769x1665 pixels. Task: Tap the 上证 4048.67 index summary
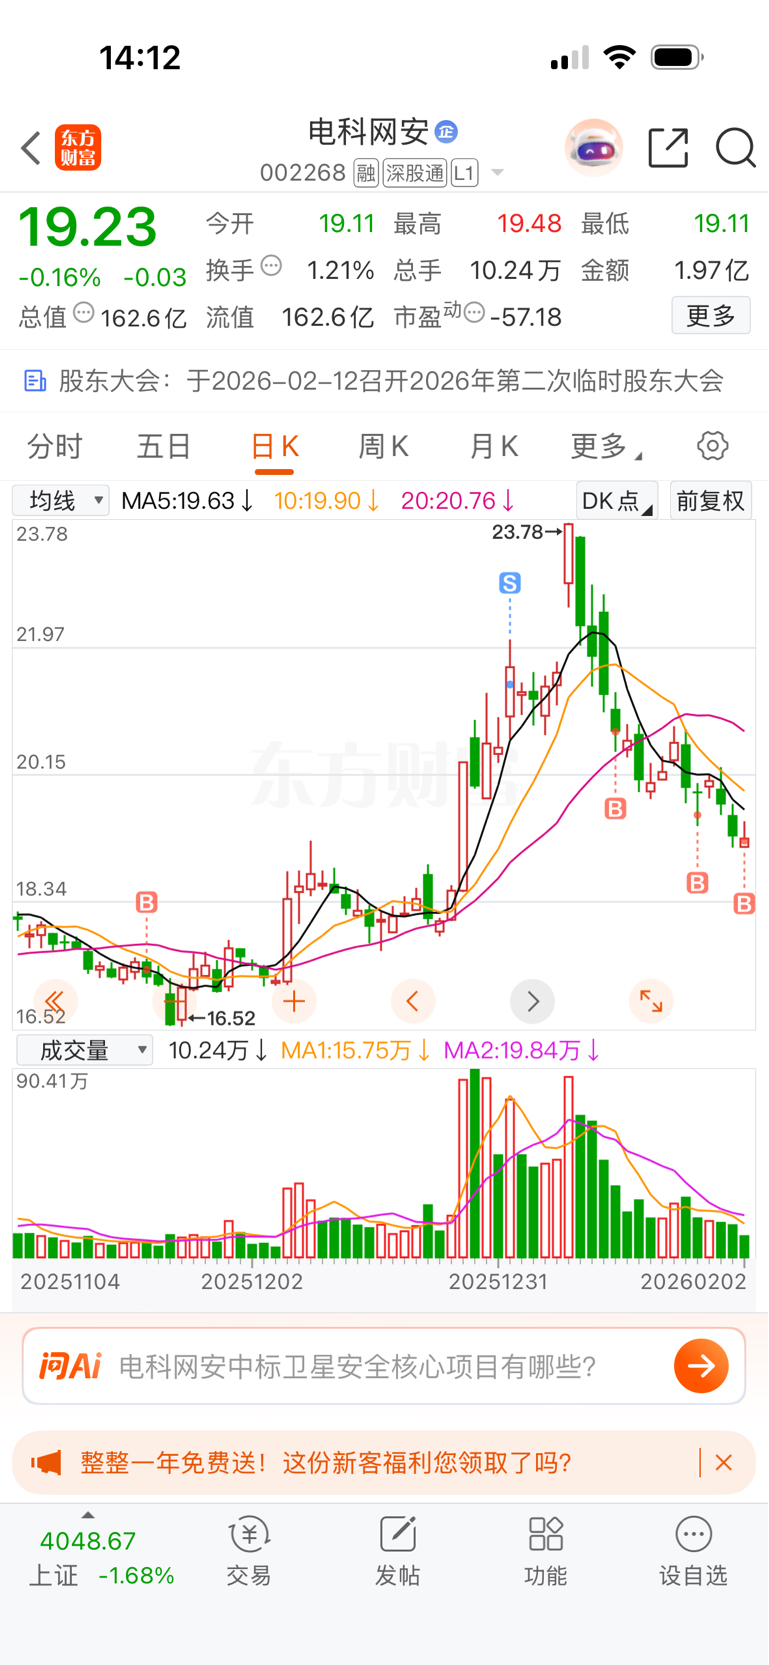pos(100,1558)
